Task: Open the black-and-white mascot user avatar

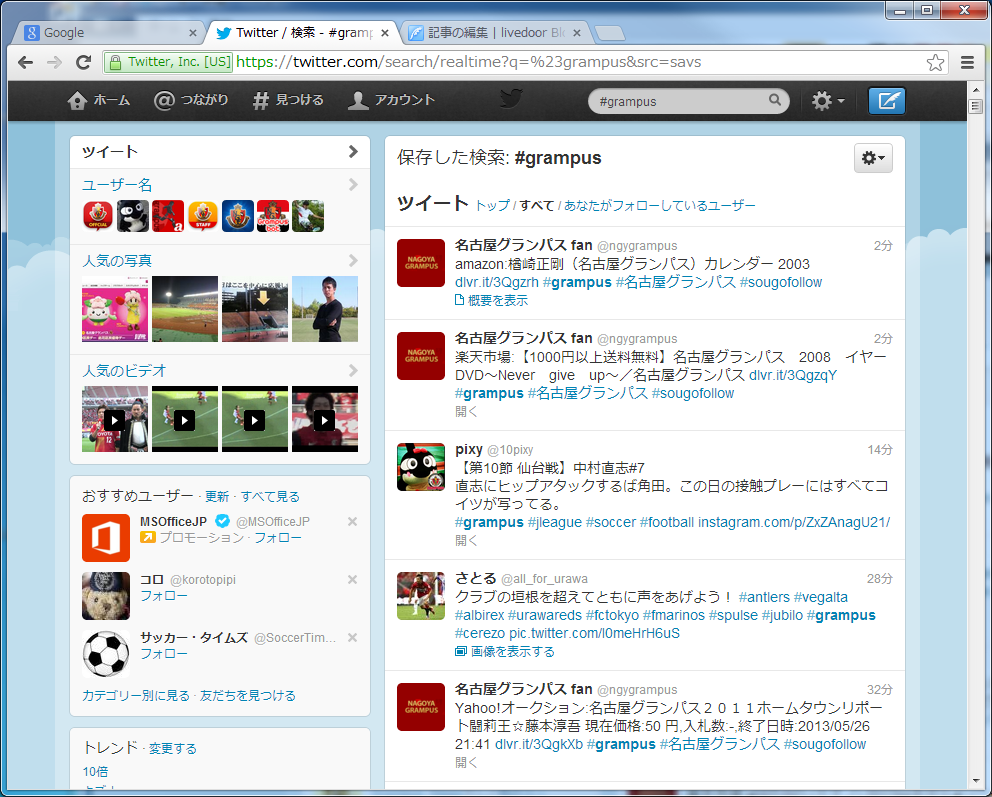Action: coord(133,216)
